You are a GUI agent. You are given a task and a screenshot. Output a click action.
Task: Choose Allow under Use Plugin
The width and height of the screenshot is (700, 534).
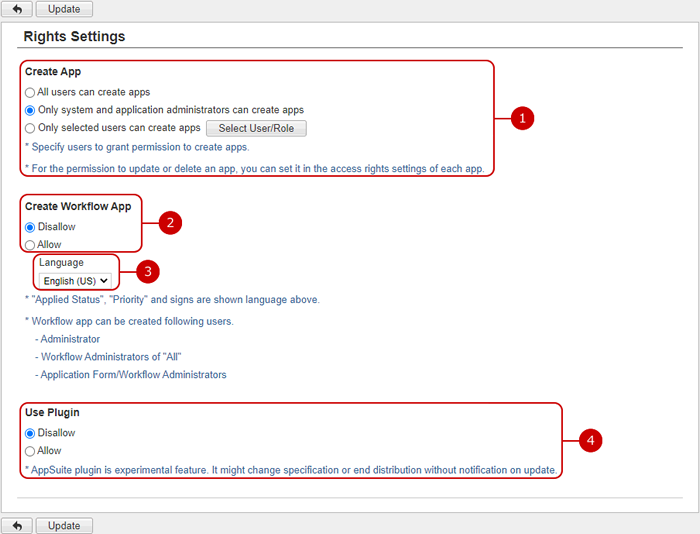coord(30,451)
